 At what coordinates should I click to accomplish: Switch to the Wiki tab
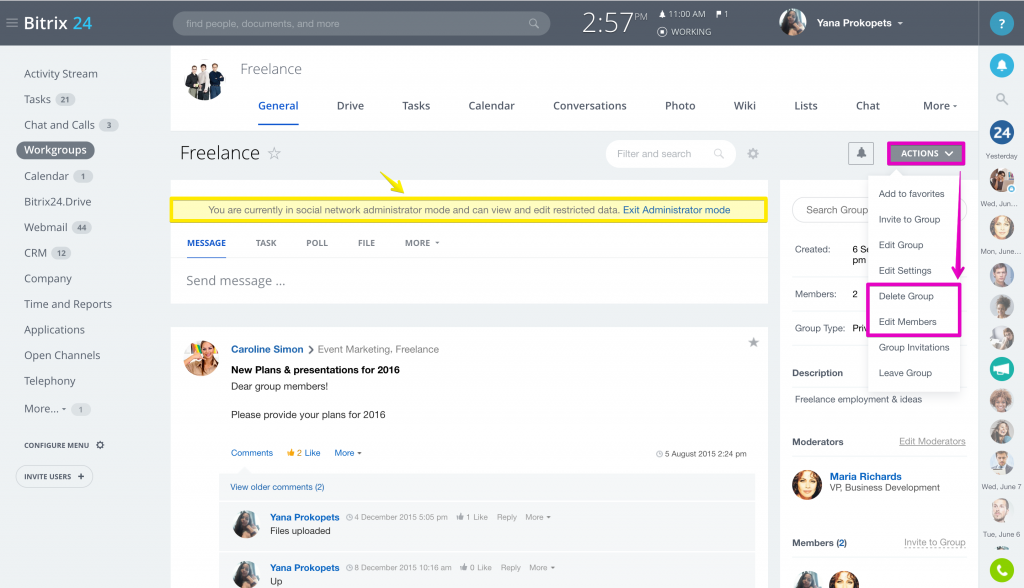click(x=744, y=106)
